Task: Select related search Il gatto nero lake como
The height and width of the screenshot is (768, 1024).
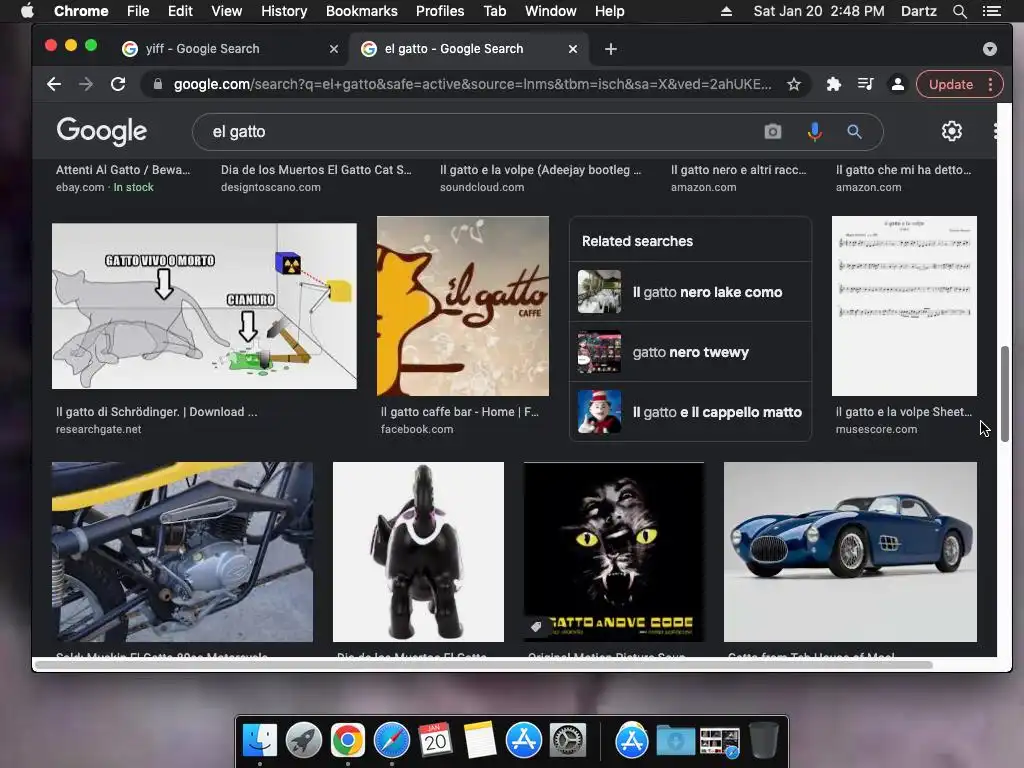Action: (690, 292)
